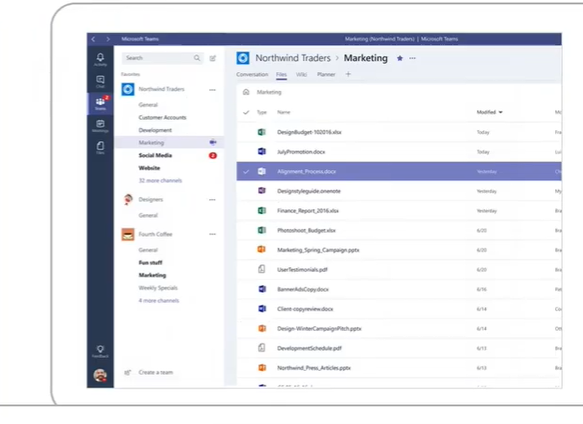Open the Files icon in sidebar
This screenshot has height=424, width=583.
[100, 147]
